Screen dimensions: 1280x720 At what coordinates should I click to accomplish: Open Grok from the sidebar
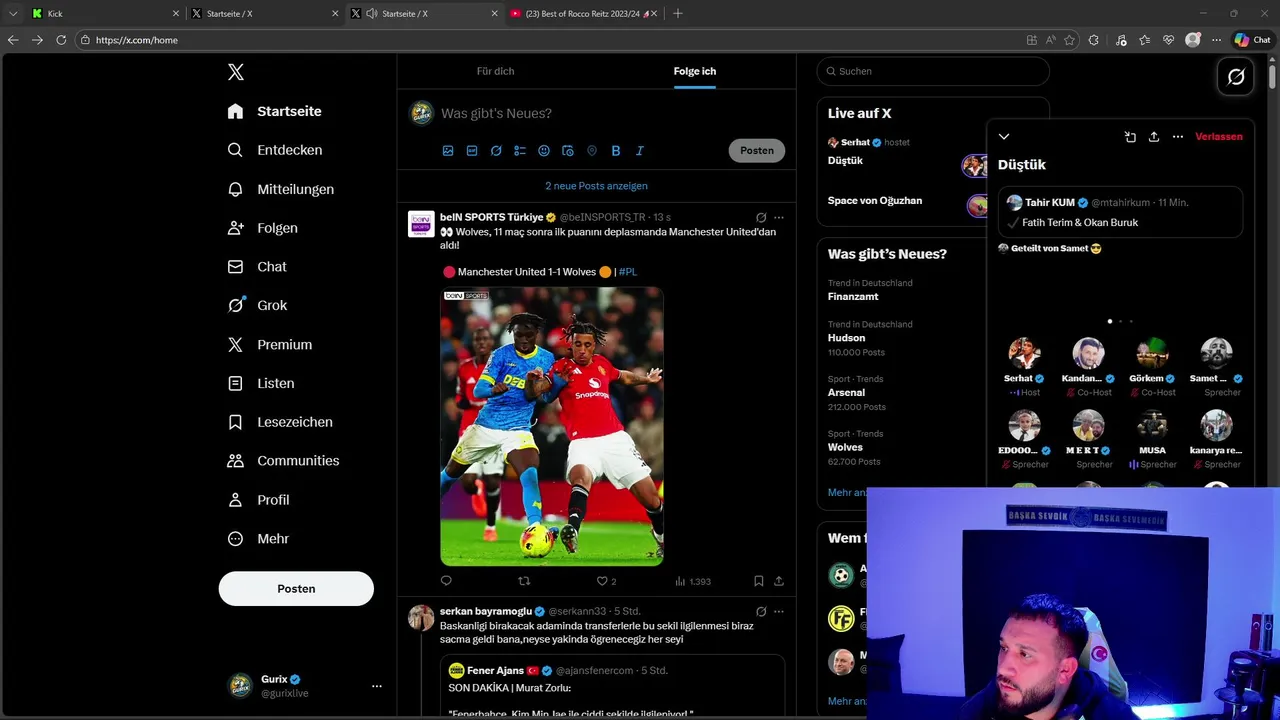[257, 305]
